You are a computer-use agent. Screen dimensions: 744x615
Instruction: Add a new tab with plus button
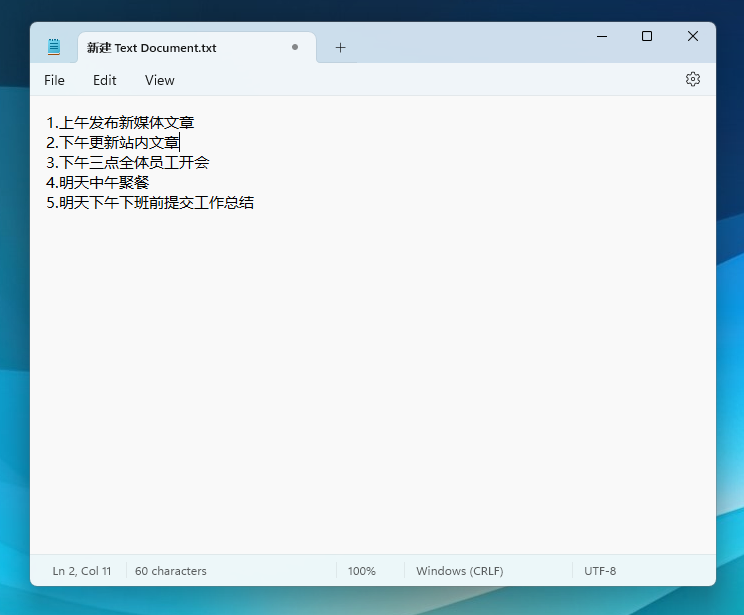click(x=340, y=47)
